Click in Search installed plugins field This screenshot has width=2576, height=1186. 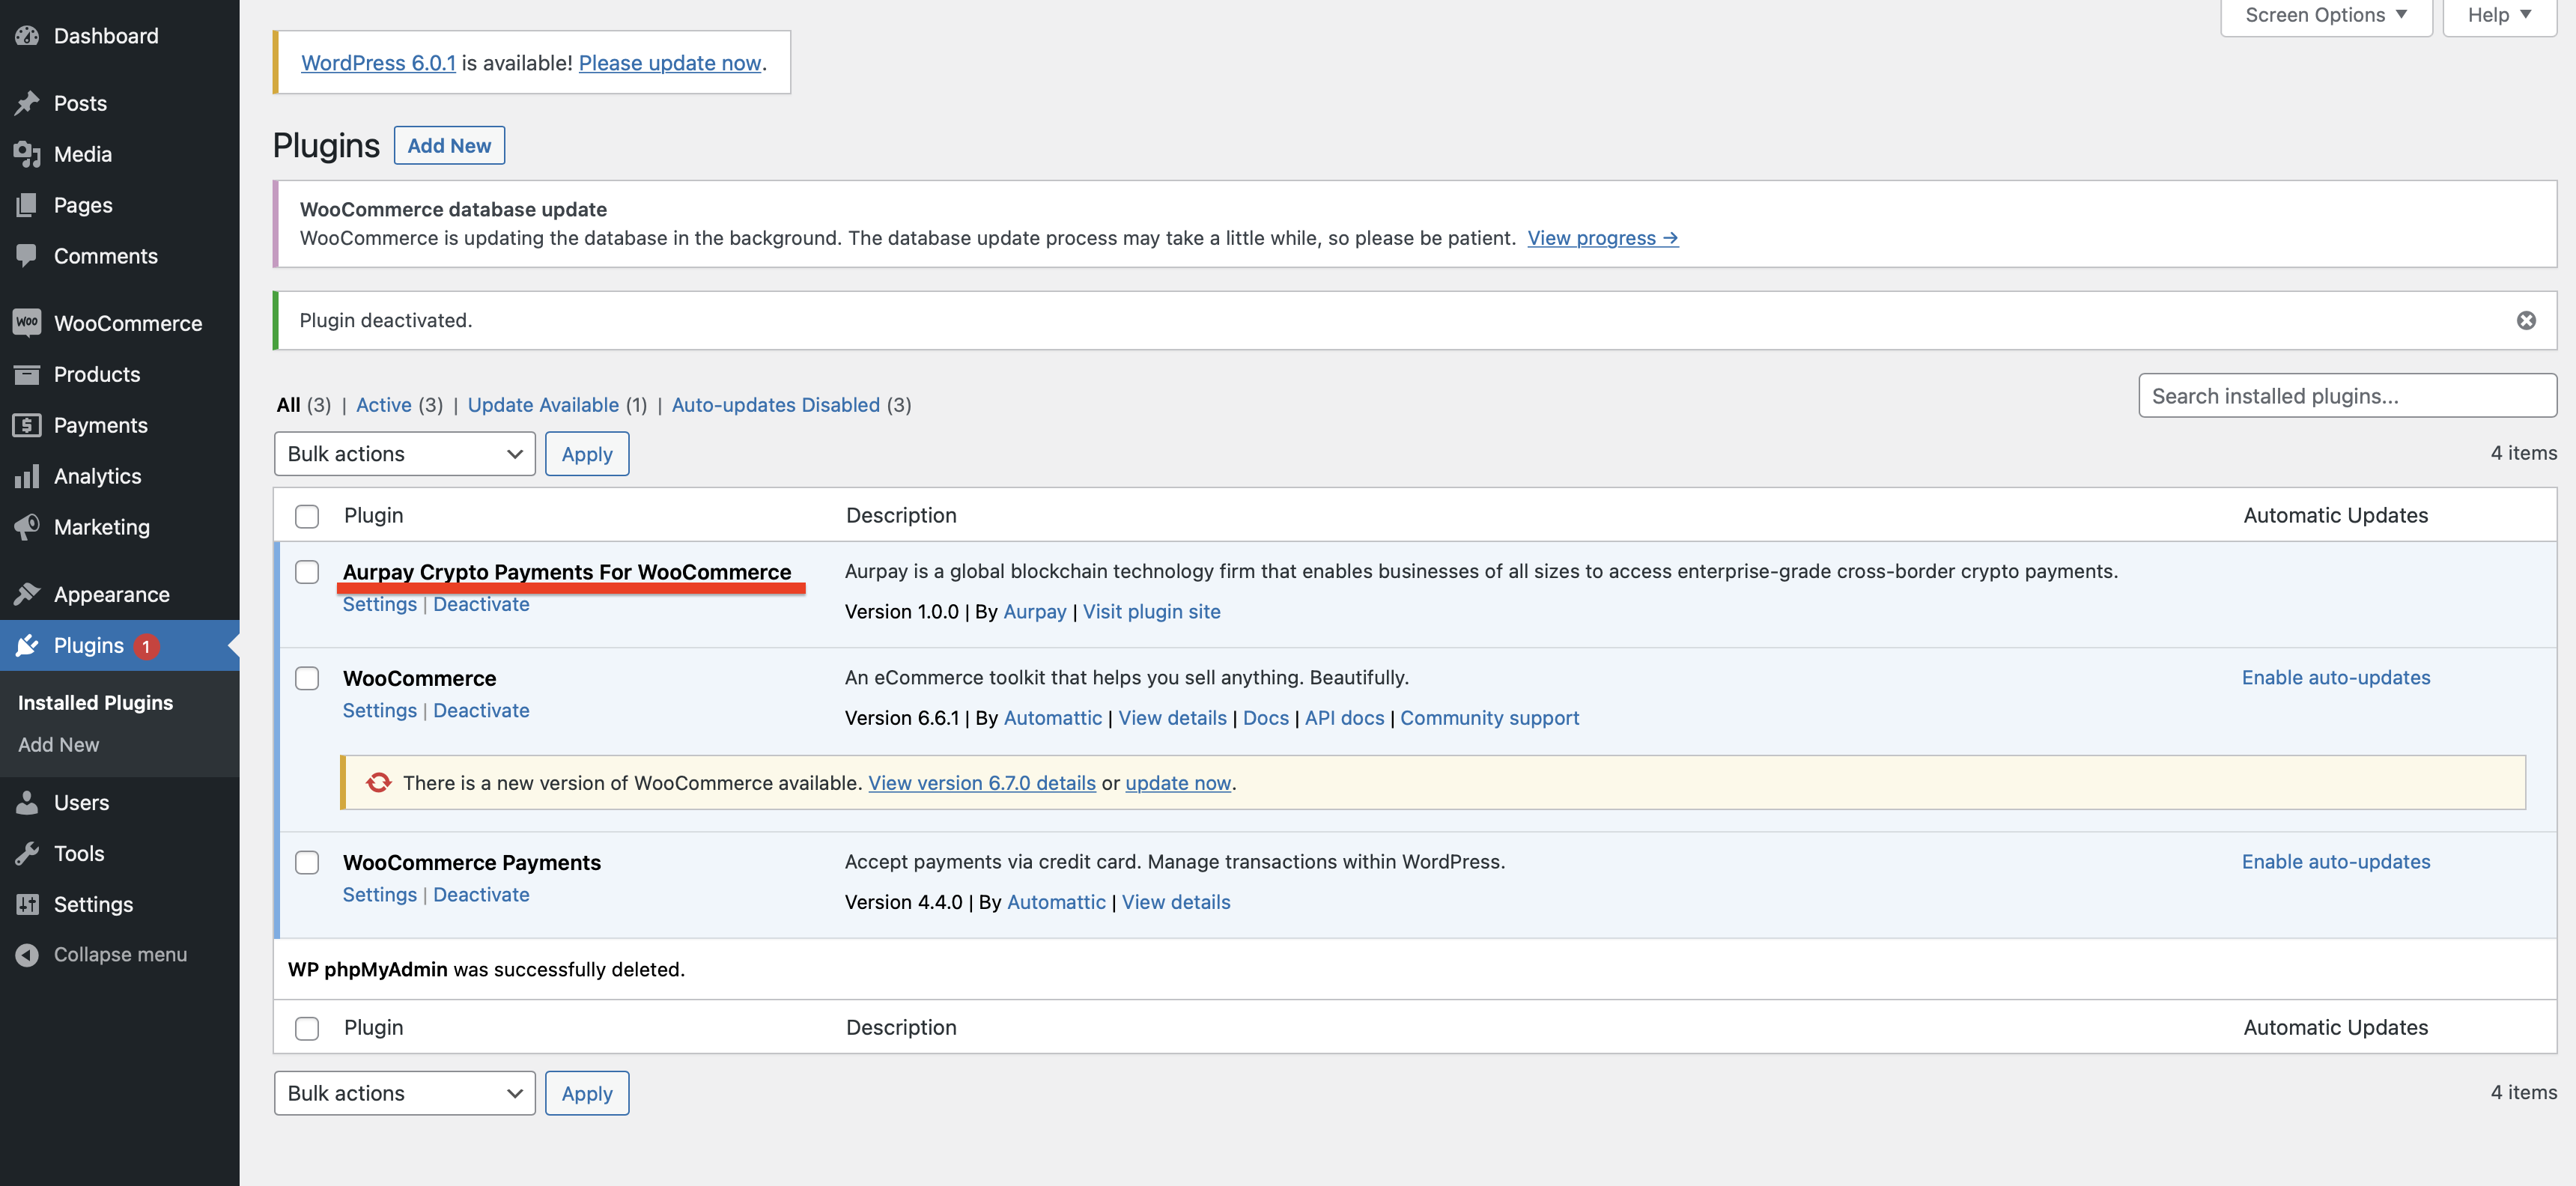2348,396
